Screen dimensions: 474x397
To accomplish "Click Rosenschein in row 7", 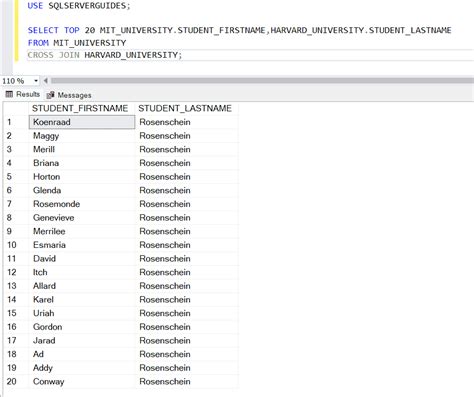I will tap(187, 204).
